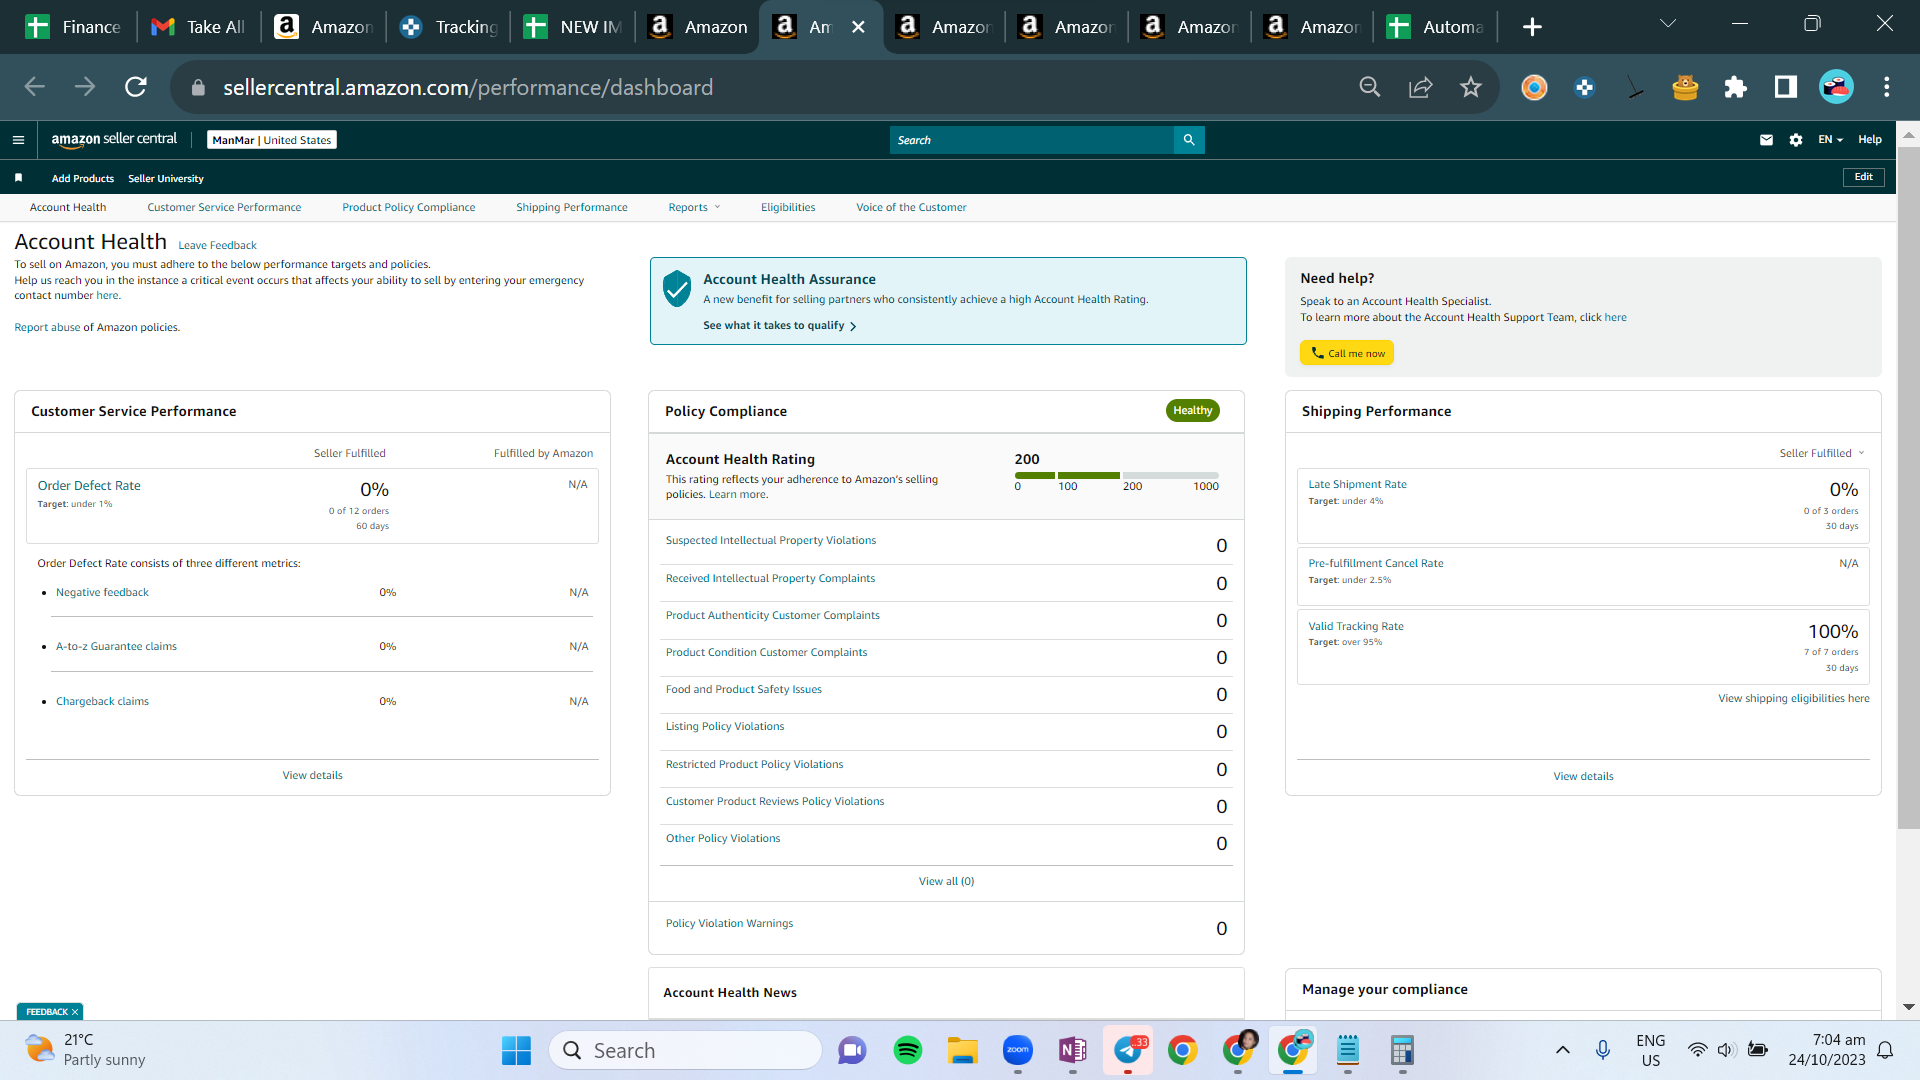
Task: Open the Product Policy Compliance tab
Action: click(x=409, y=207)
